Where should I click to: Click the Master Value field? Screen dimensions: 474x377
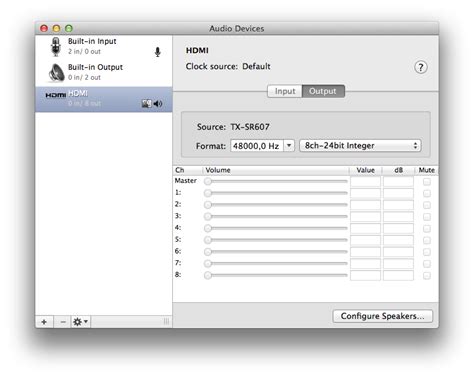pos(365,182)
